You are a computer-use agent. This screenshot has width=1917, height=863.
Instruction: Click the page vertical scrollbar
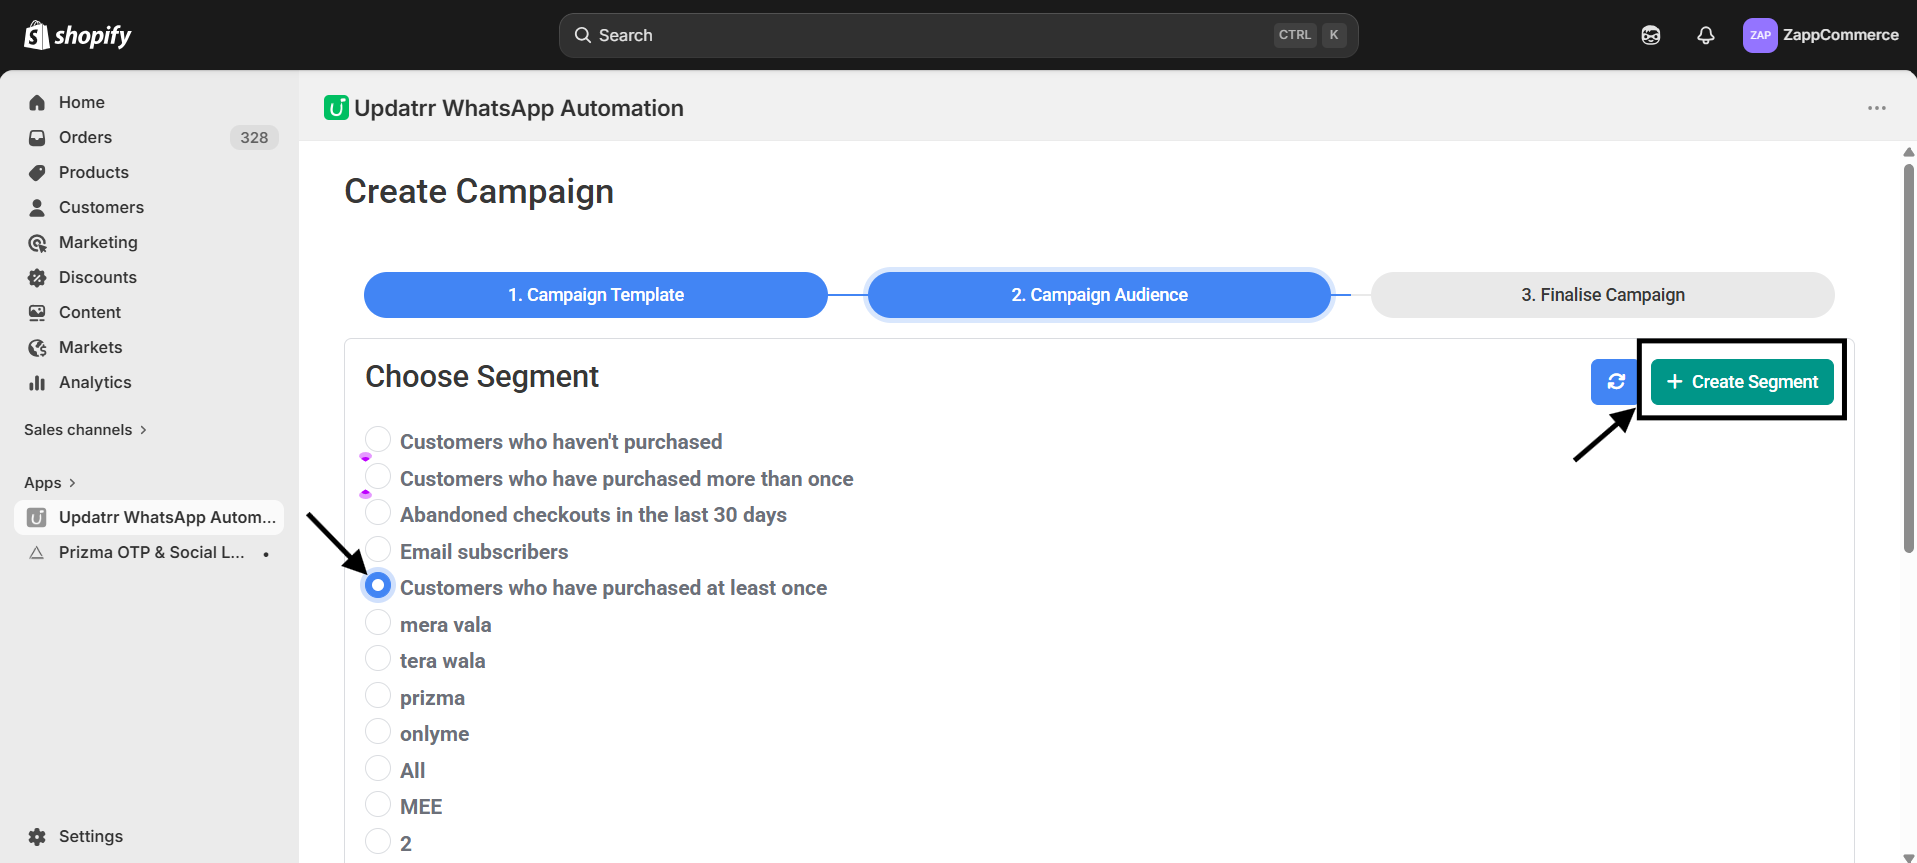(1908, 360)
